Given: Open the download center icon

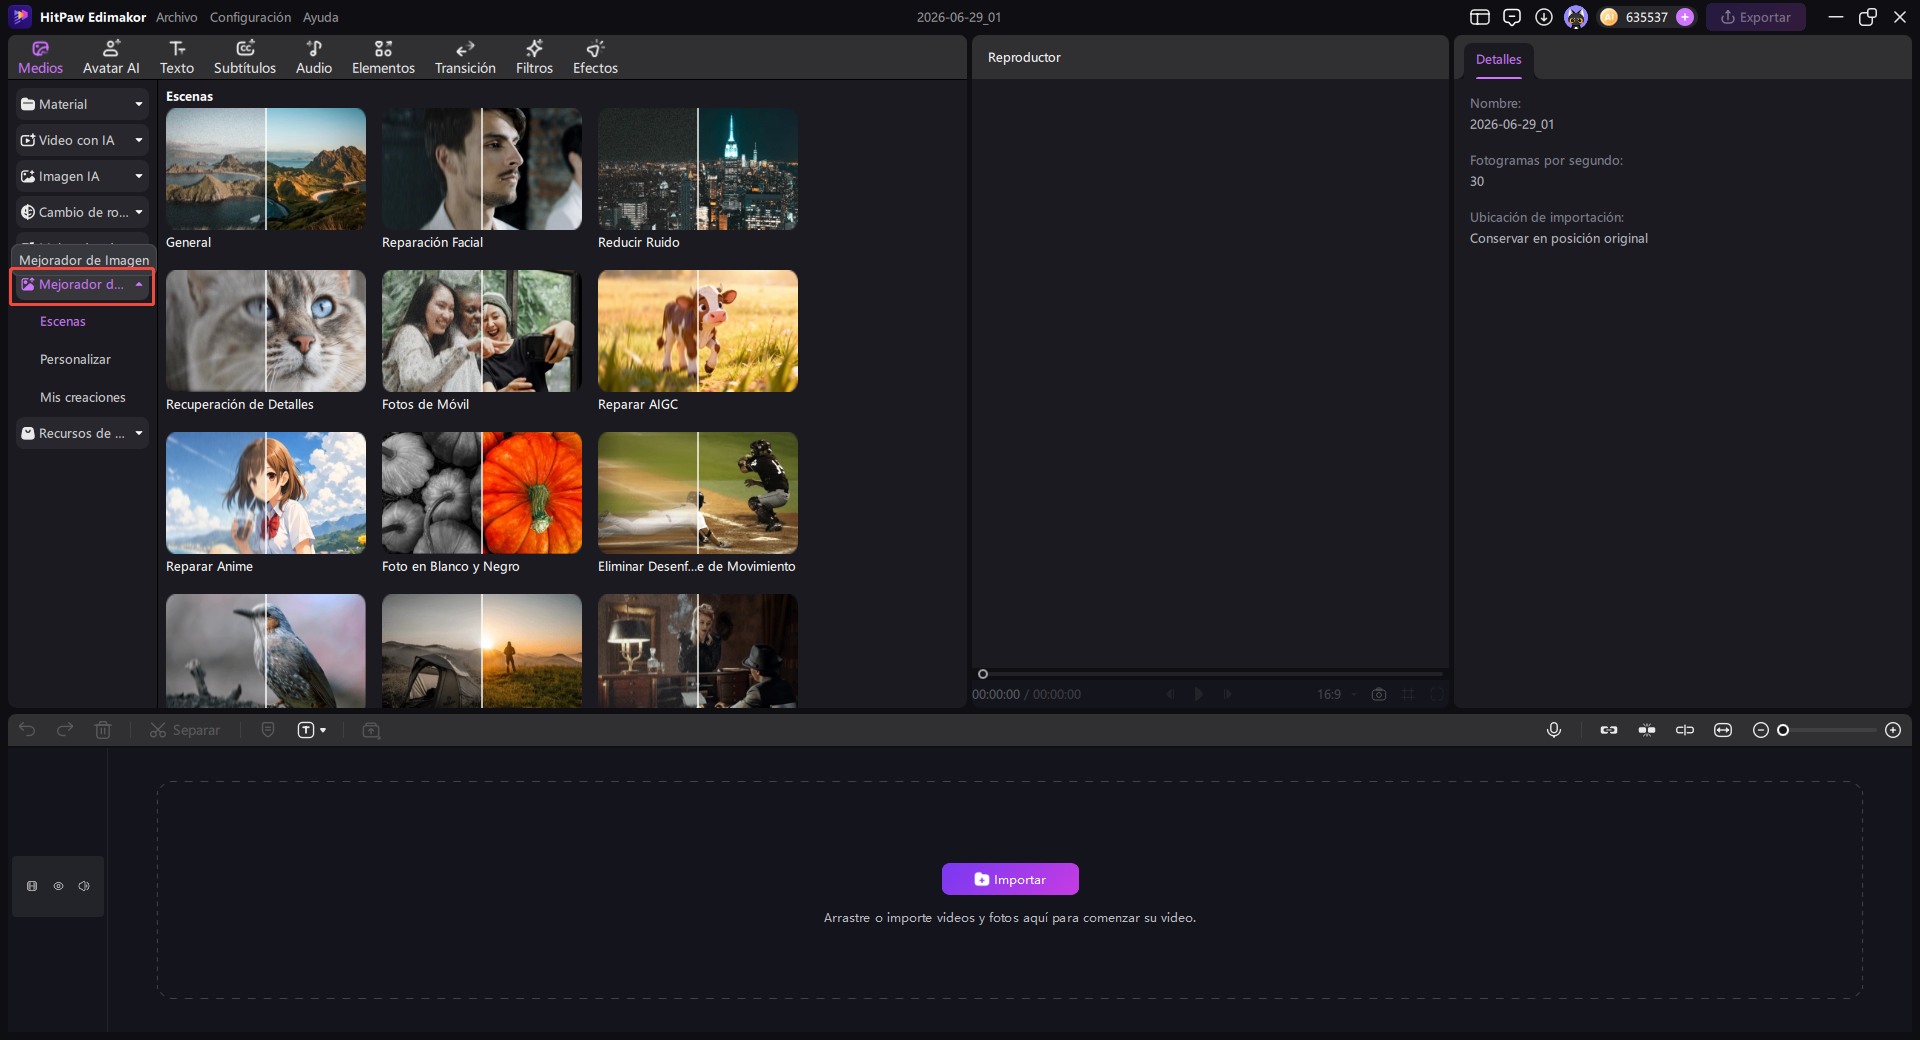Looking at the screenshot, I should click(1544, 17).
